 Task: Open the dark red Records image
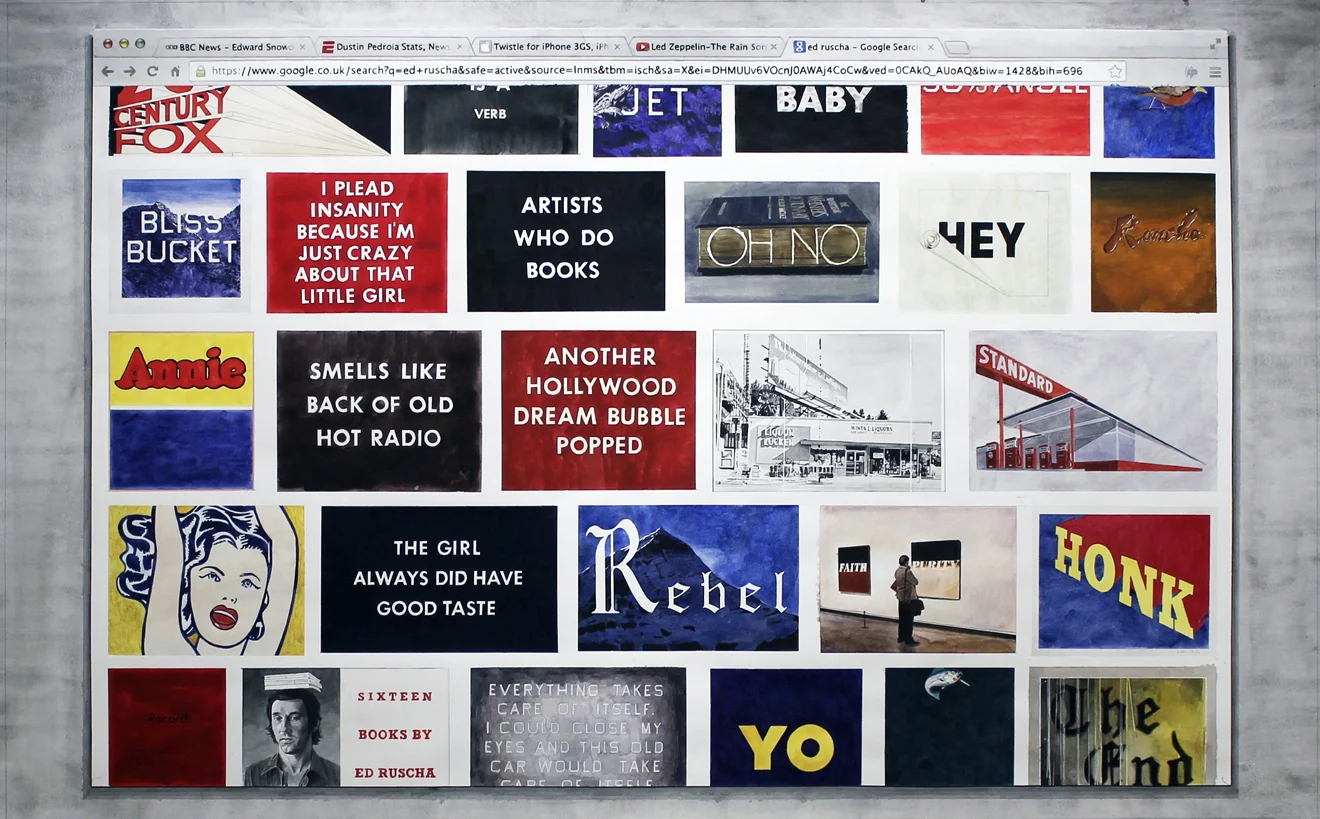click(167, 727)
